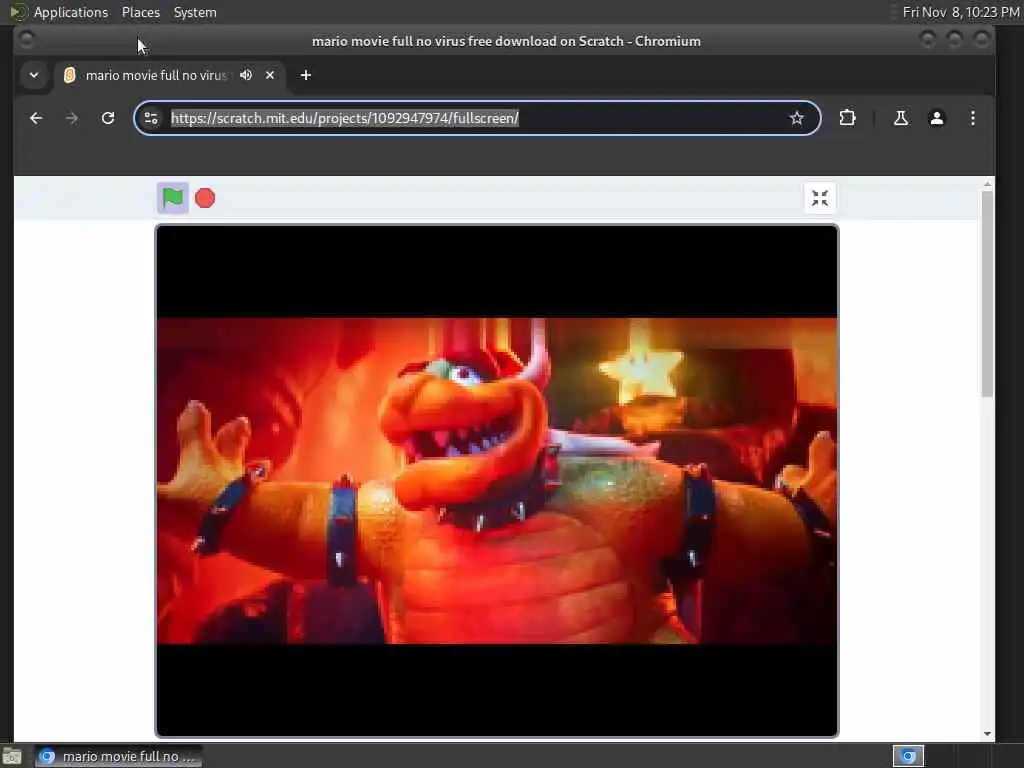Viewport: 1024px width, 768px height.
Task: Open the Extensions puzzle icon
Action: 847,118
